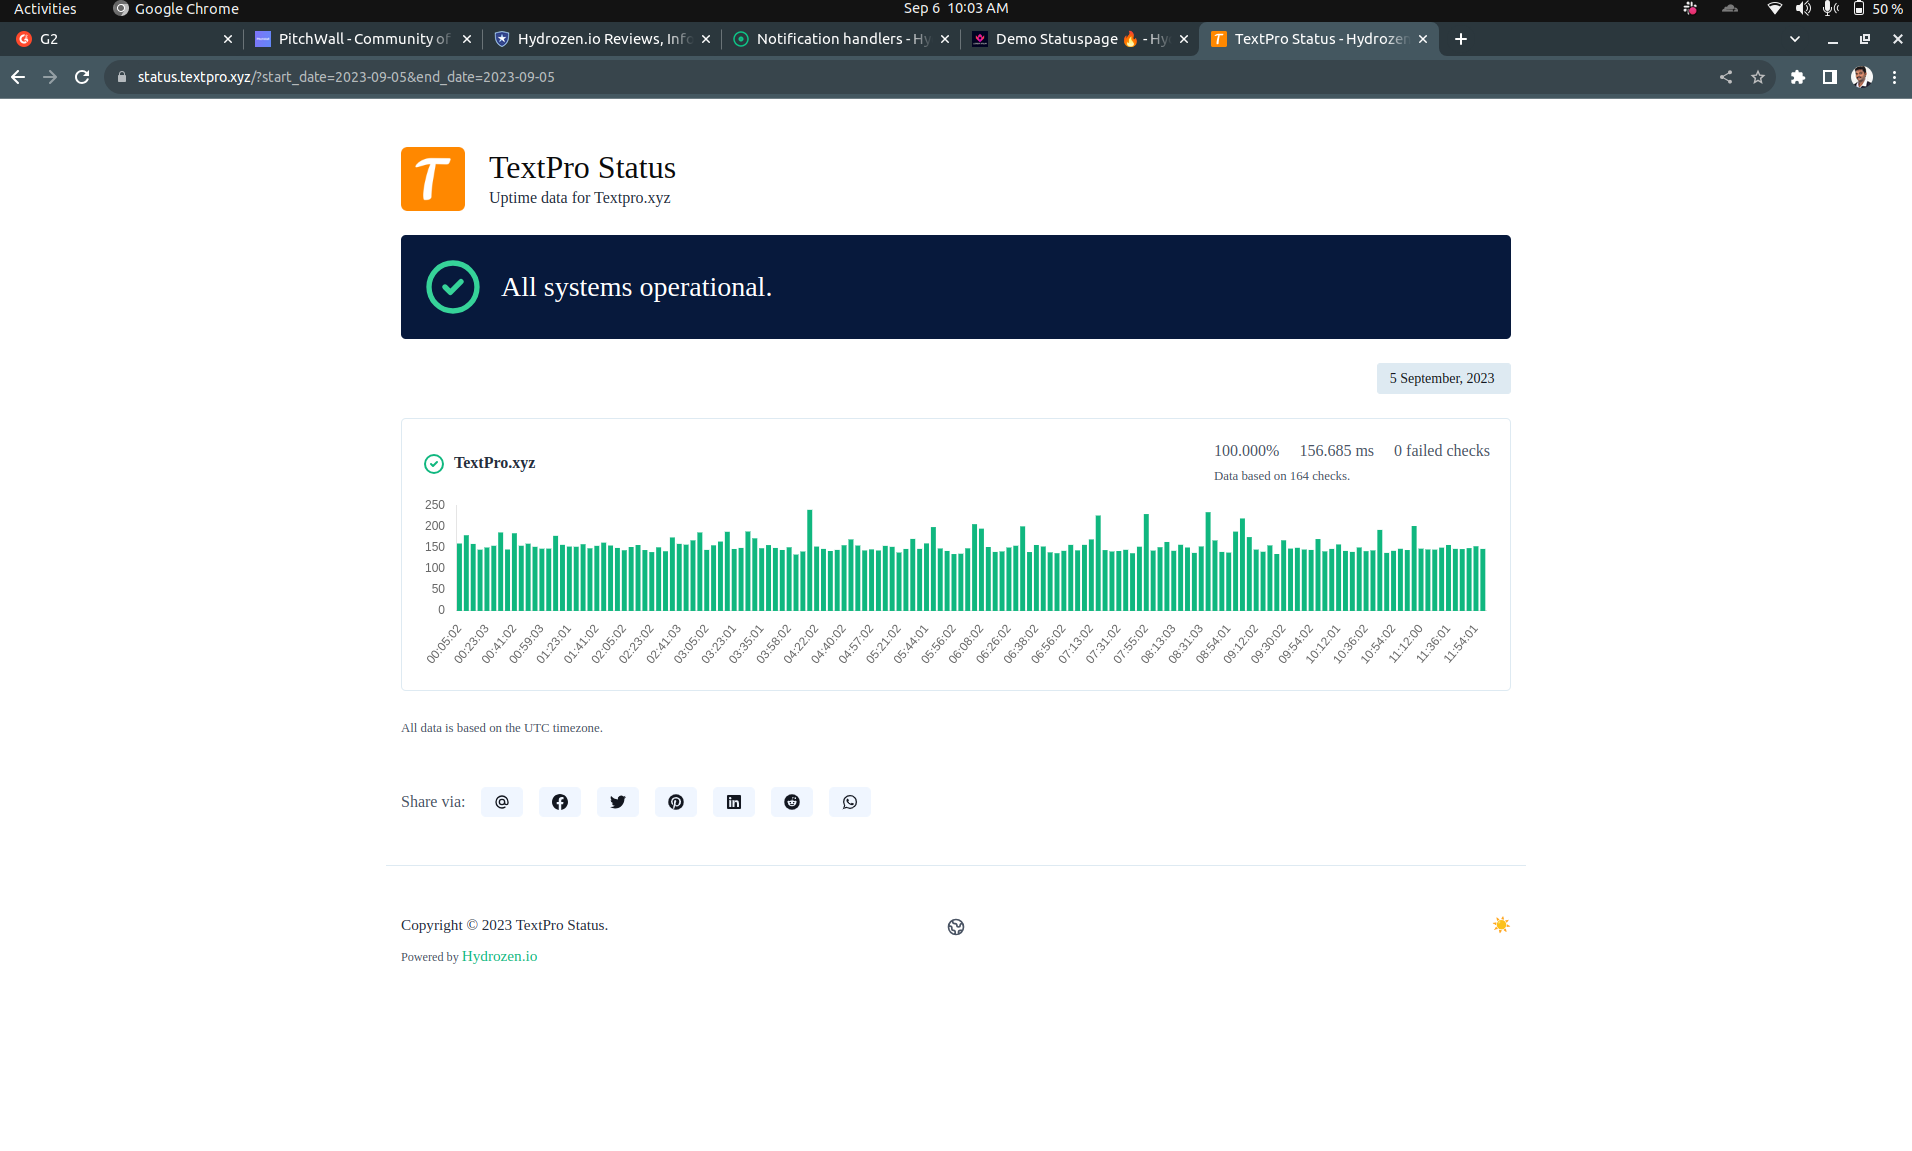This screenshot has width=1912, height=1151.
Task: Share status page via email icon
Action: [x=502, y=802]
